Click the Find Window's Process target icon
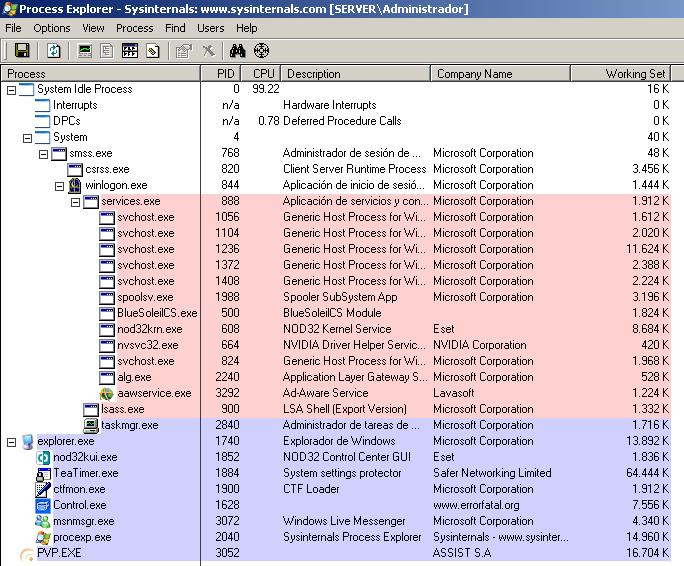This screenshot has width=684, height=566. (x=261, y=51)
